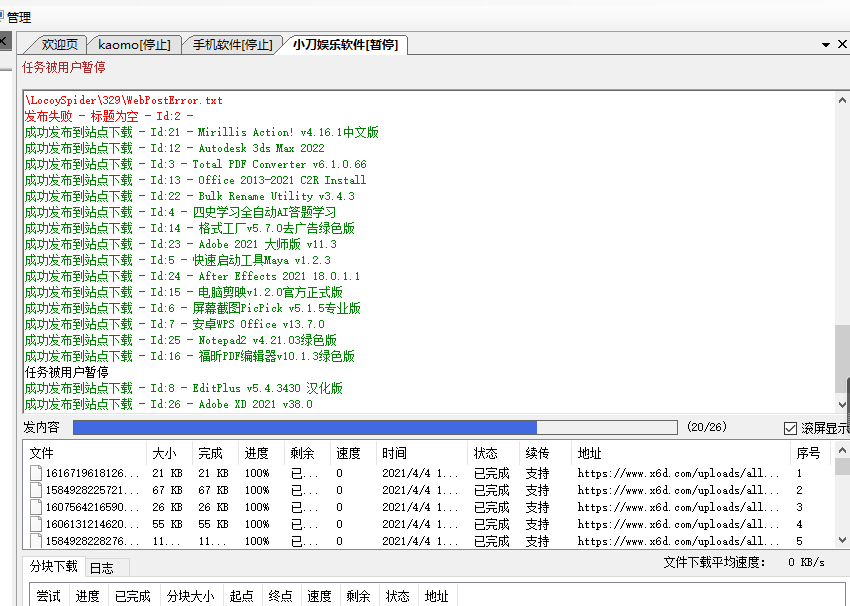This screenshot has height=606, width=850.
Task: Select log line for 格式工厂v5.7.0
Action: (x=190, y=228)
